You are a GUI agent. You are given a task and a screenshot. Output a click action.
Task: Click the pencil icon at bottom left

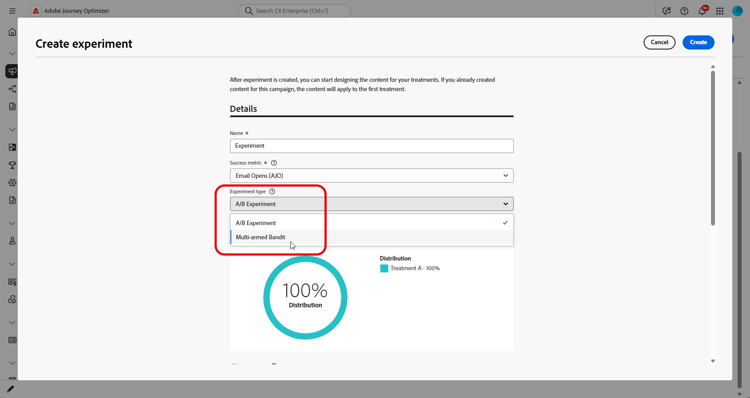click(11, 389)
